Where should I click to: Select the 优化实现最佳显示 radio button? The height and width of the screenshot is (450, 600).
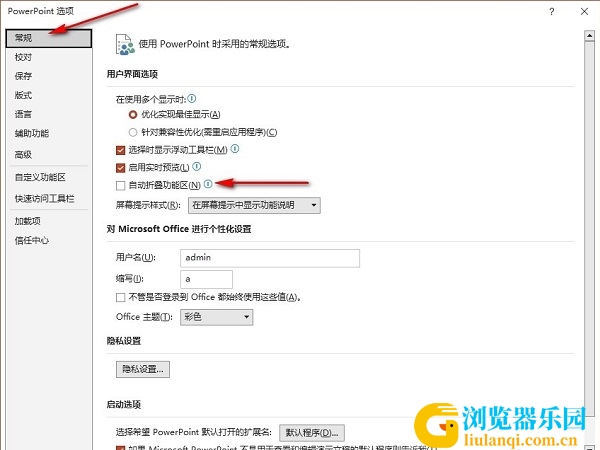tap(133, 114)
